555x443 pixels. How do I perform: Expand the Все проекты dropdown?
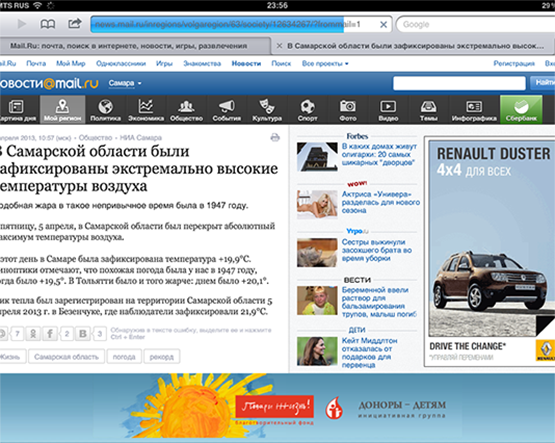325,63
